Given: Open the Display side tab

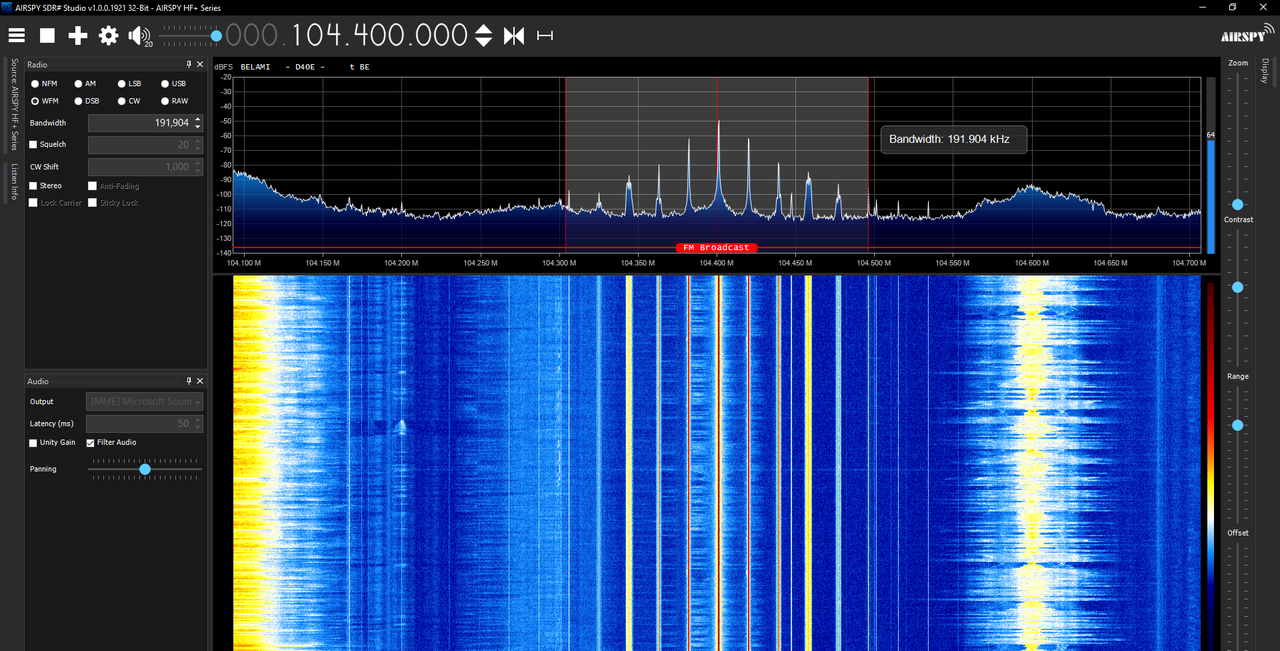Looking at the screenshot, I should click(1265, 72).
